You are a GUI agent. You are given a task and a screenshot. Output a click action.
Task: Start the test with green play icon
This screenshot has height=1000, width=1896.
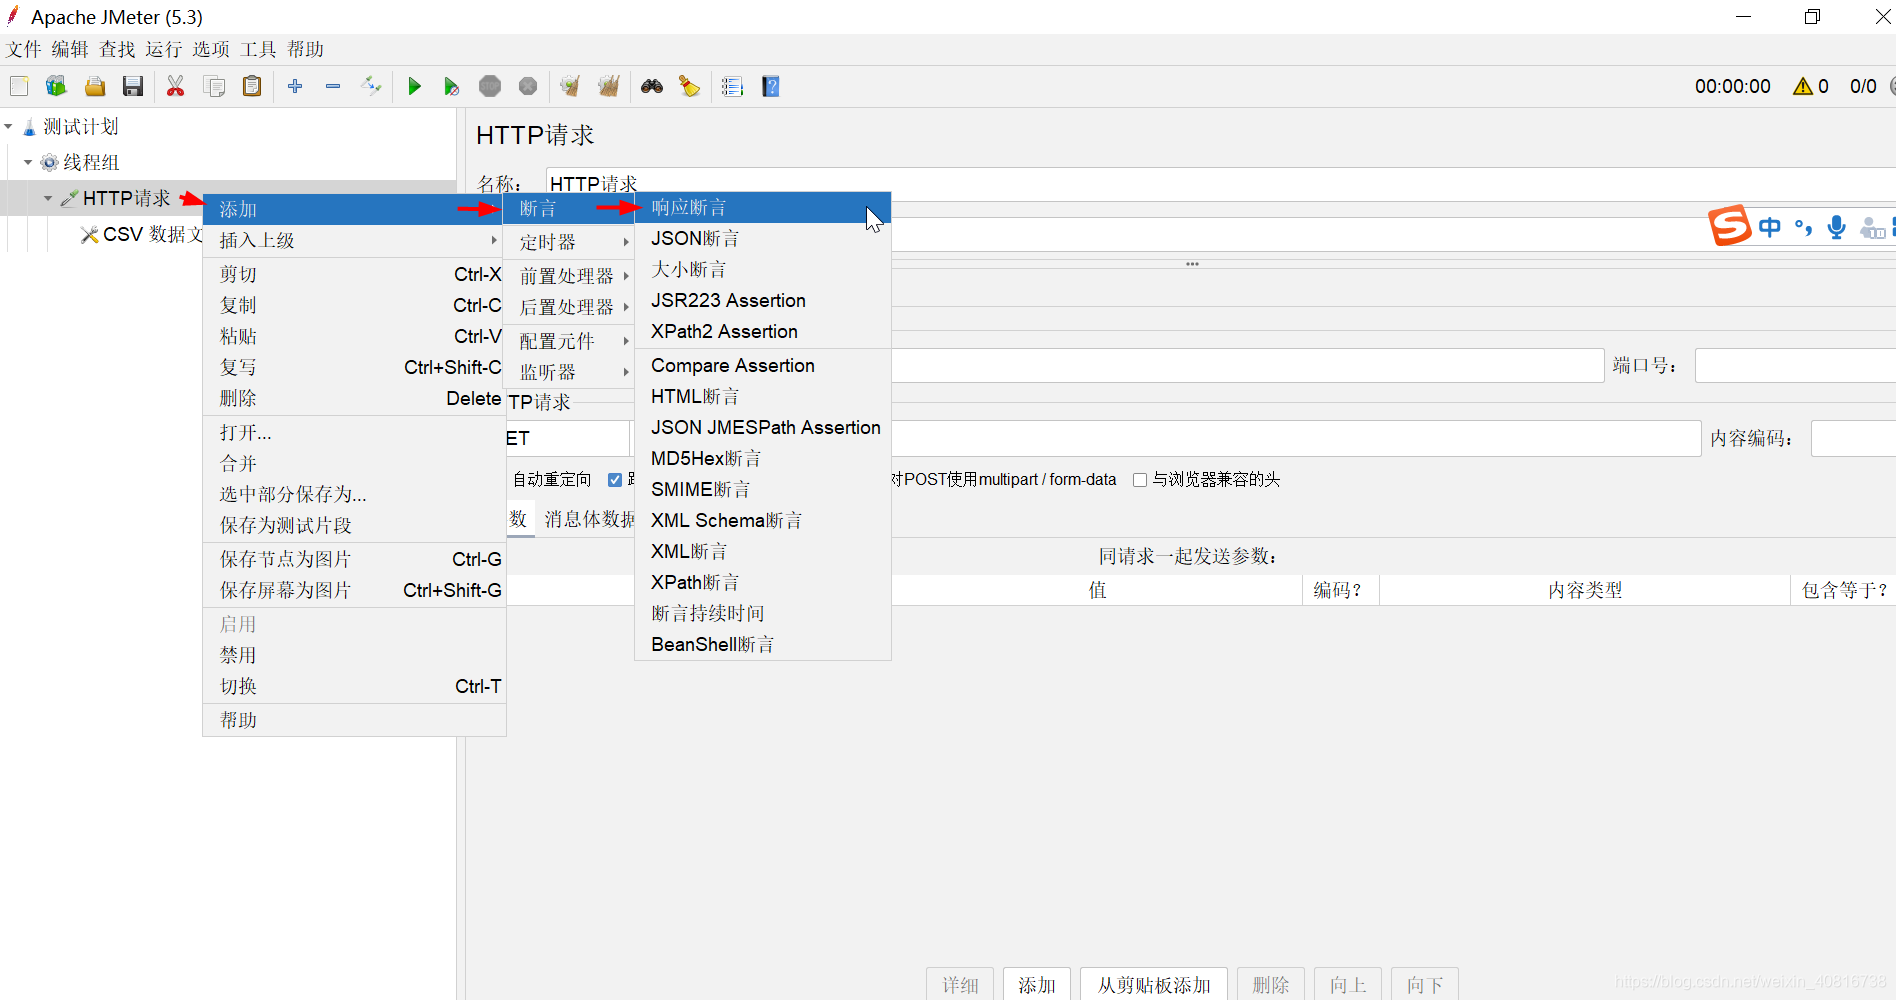point(414,86)
